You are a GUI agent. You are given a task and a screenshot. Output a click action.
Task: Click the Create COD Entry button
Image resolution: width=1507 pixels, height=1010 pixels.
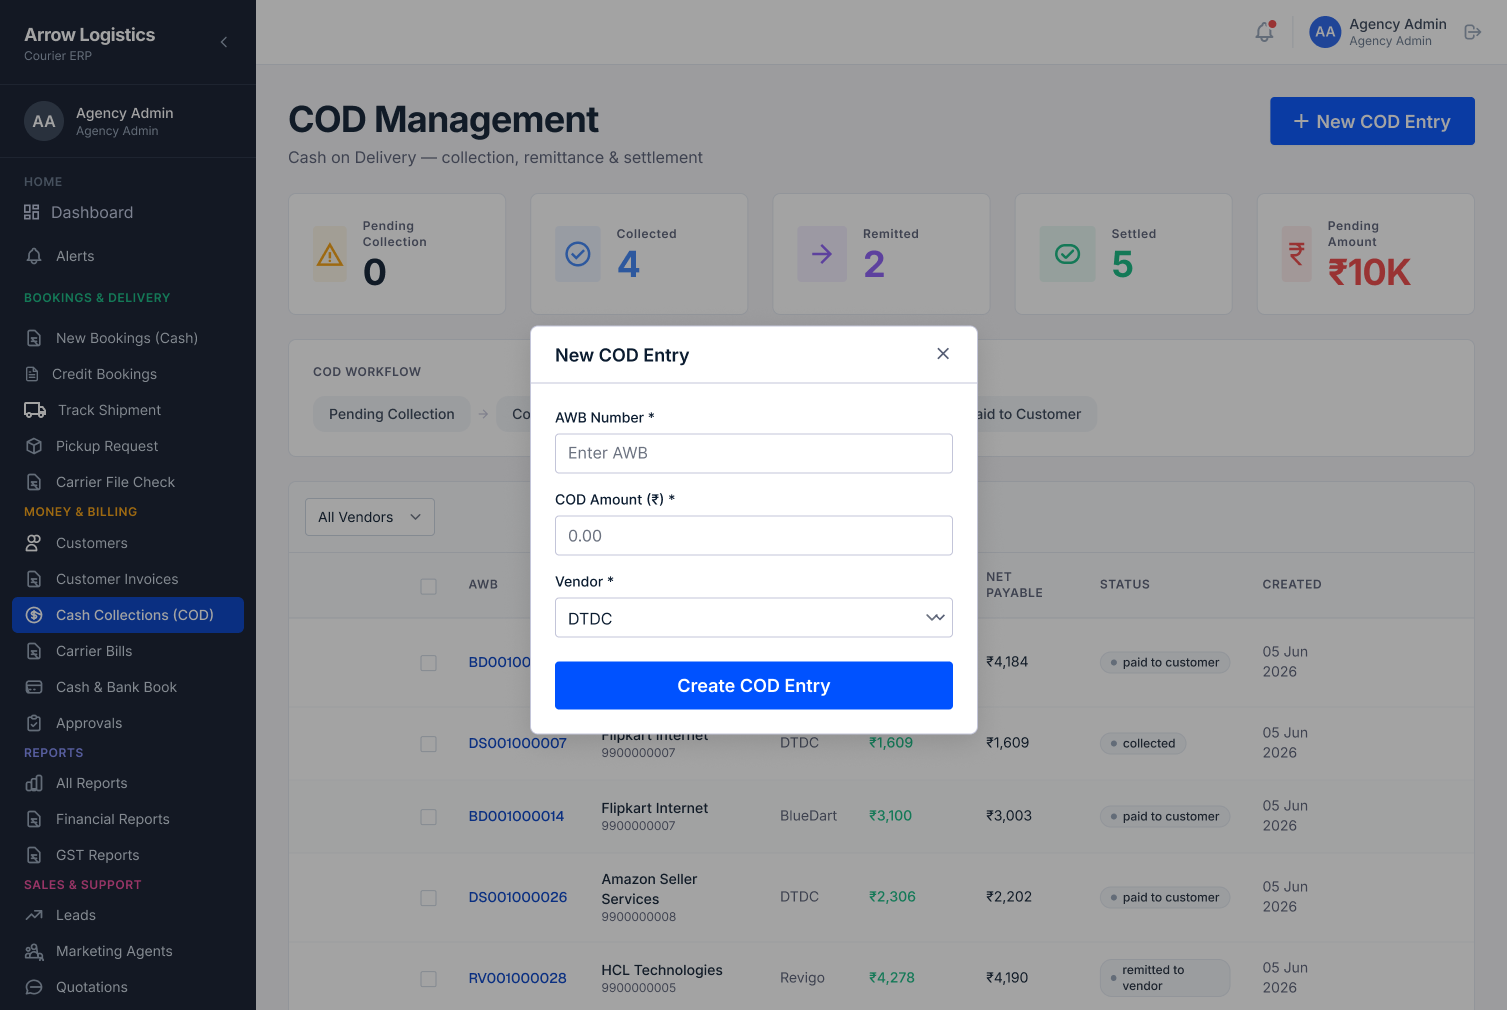(x=754, y=686)
